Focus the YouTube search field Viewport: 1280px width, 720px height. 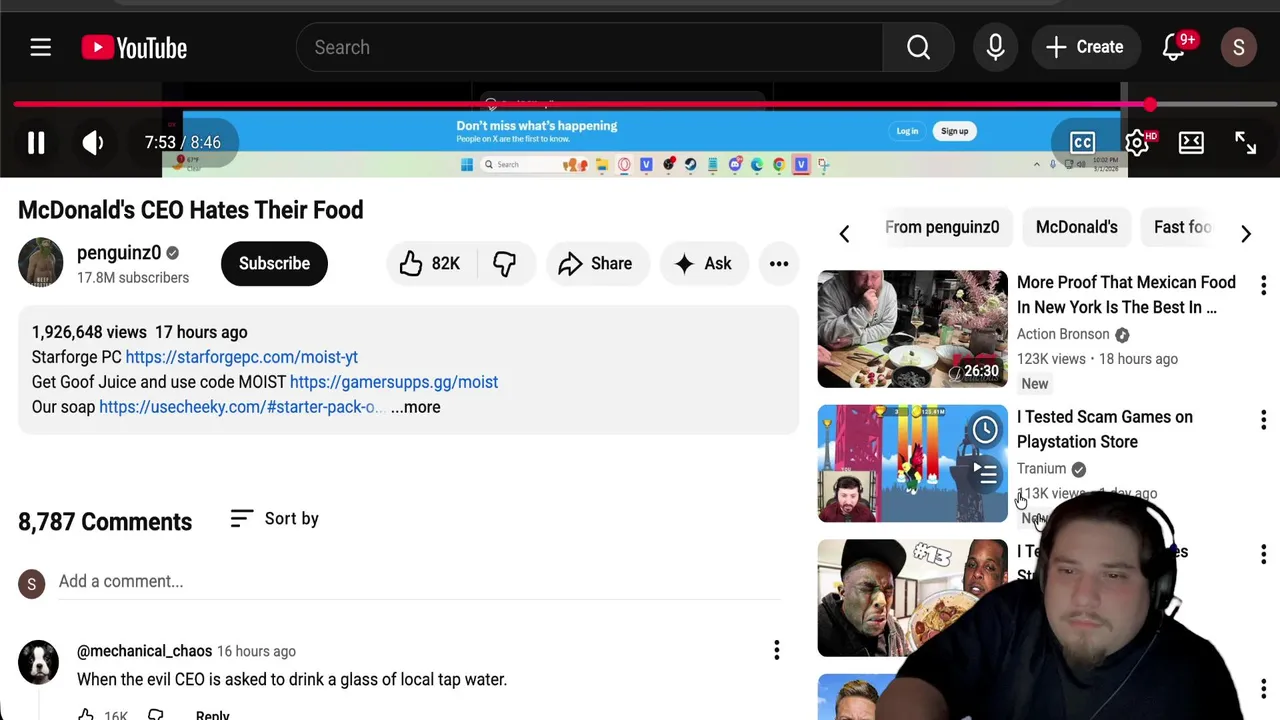[590, 47]
